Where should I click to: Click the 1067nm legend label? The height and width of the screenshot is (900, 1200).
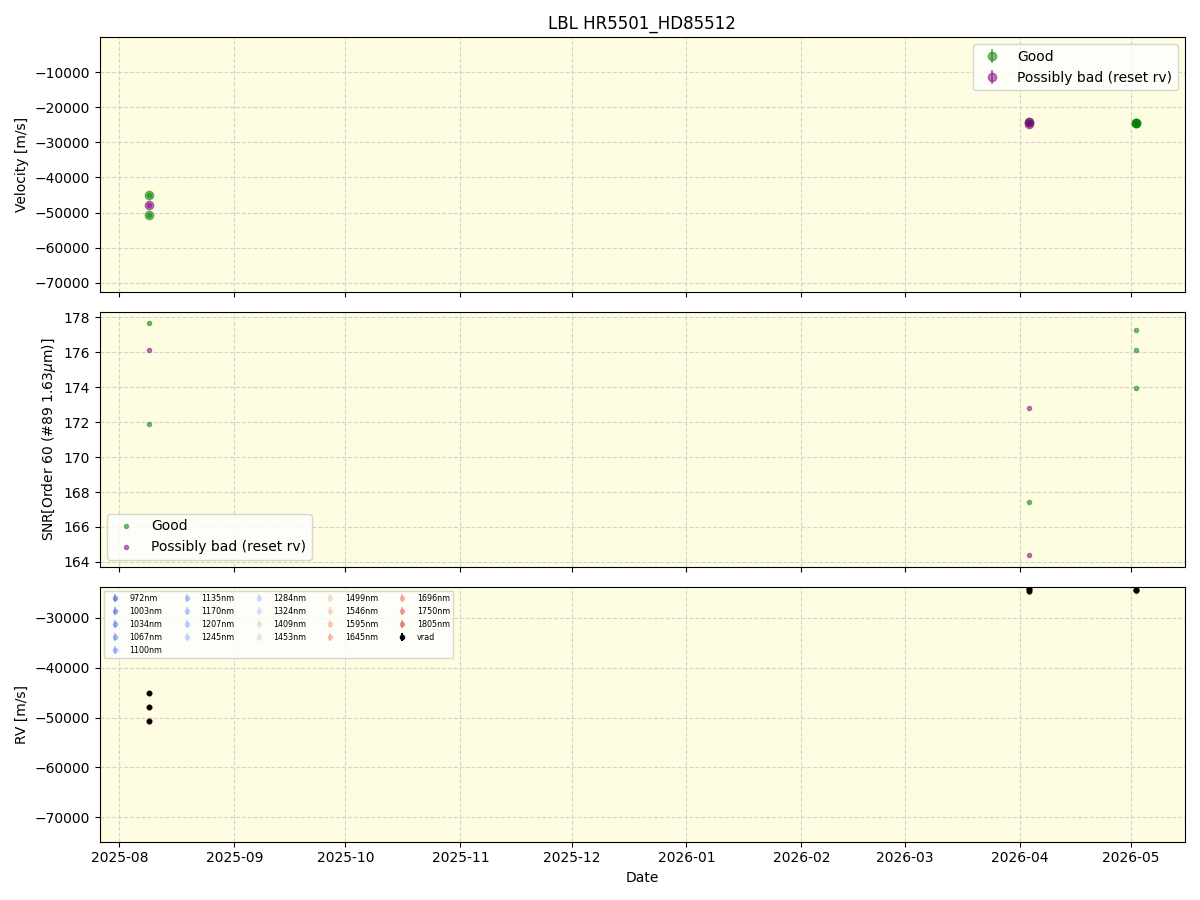(145, 637)
